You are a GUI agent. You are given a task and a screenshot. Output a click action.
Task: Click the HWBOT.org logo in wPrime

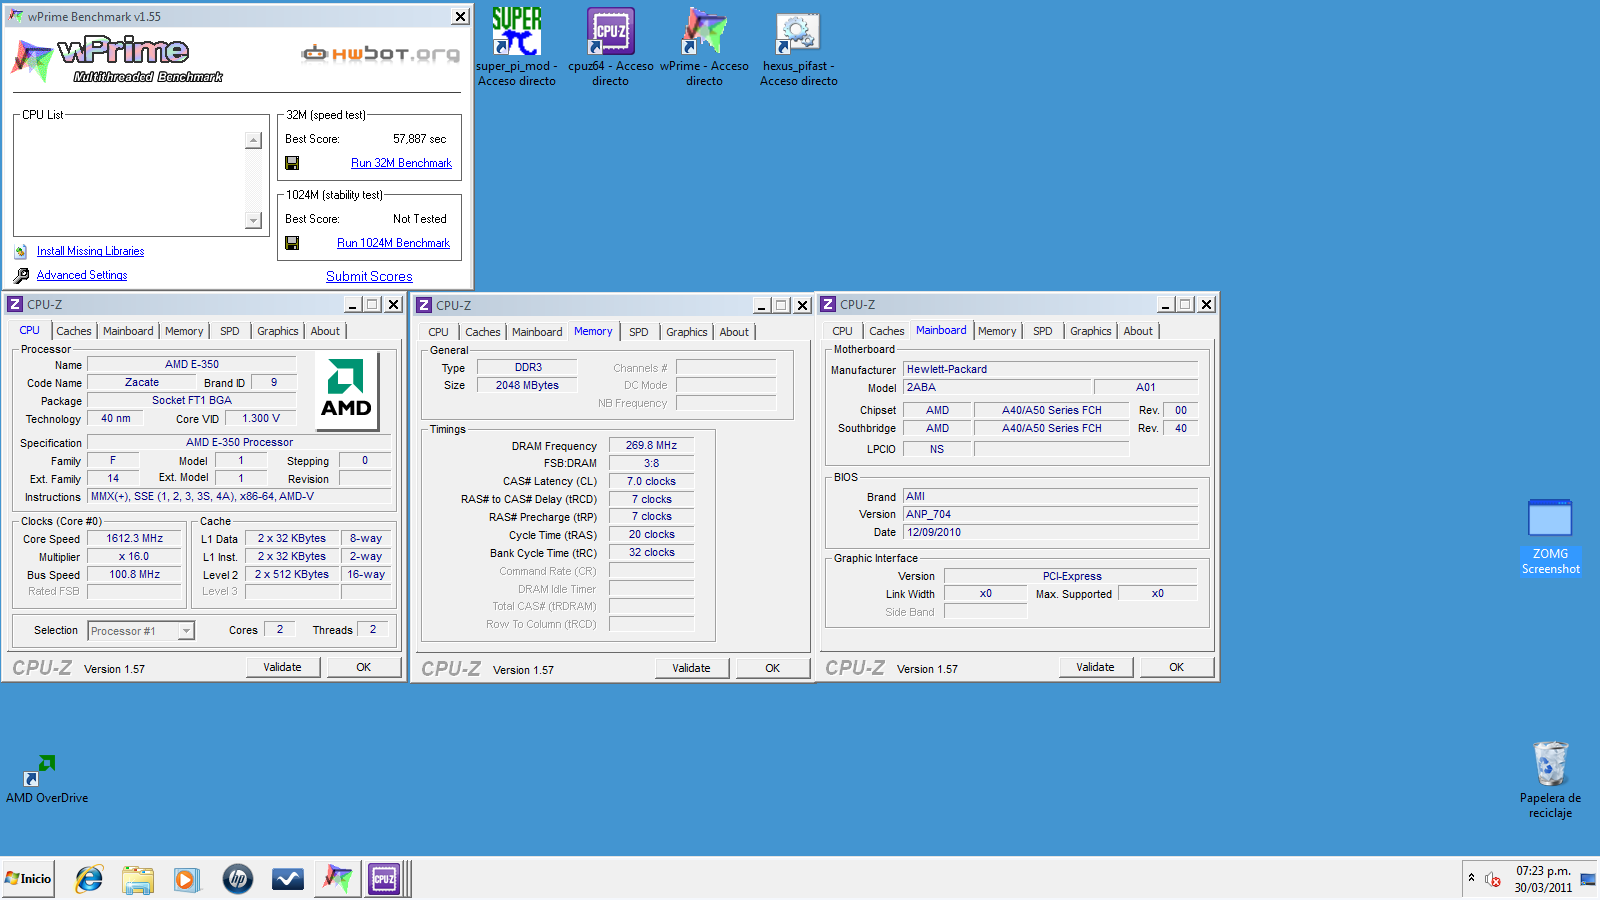(x=381, y=53)
